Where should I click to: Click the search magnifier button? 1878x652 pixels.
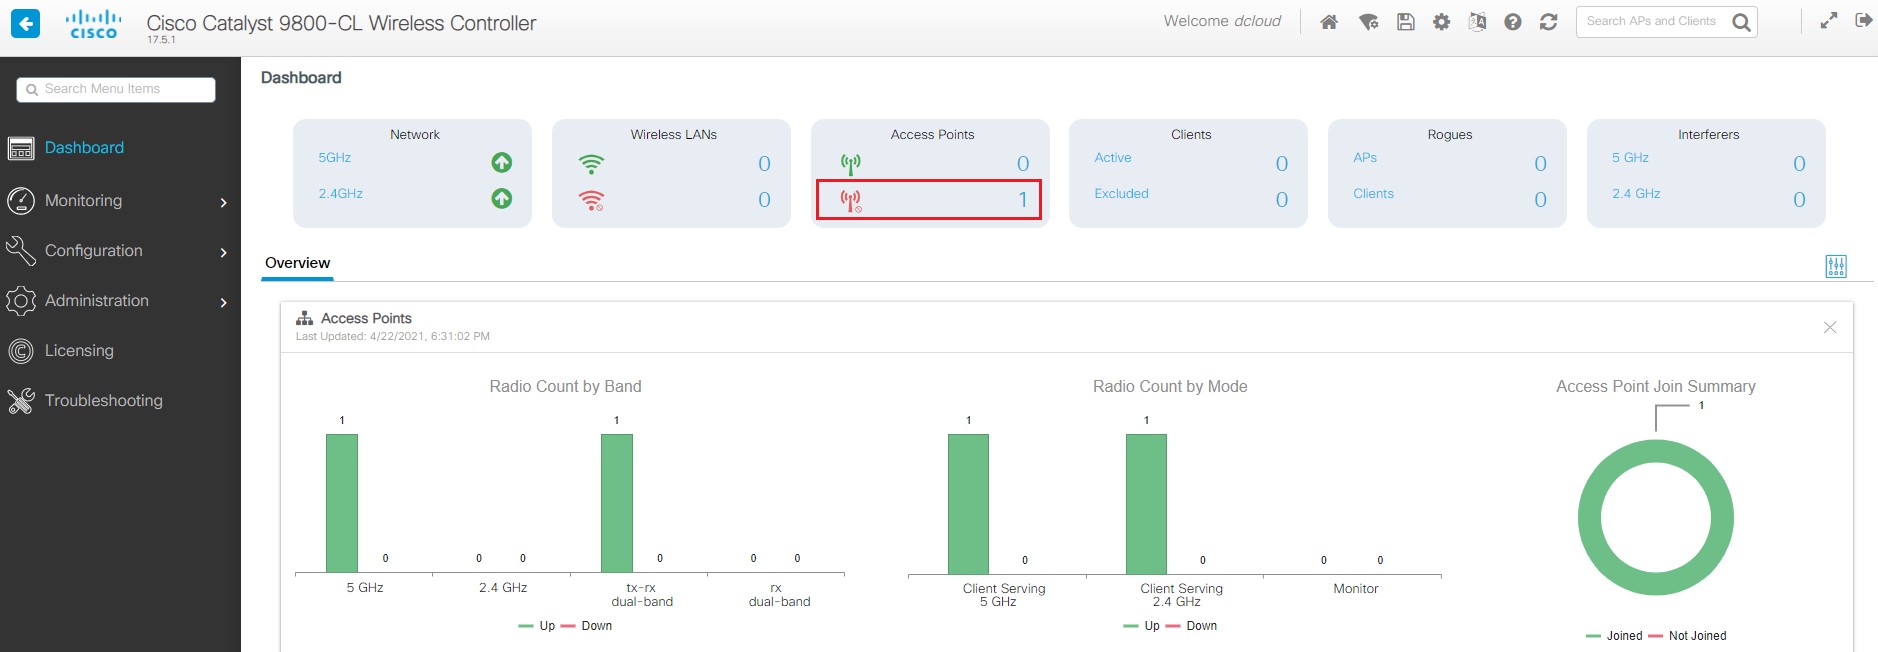click(1741, 22)
